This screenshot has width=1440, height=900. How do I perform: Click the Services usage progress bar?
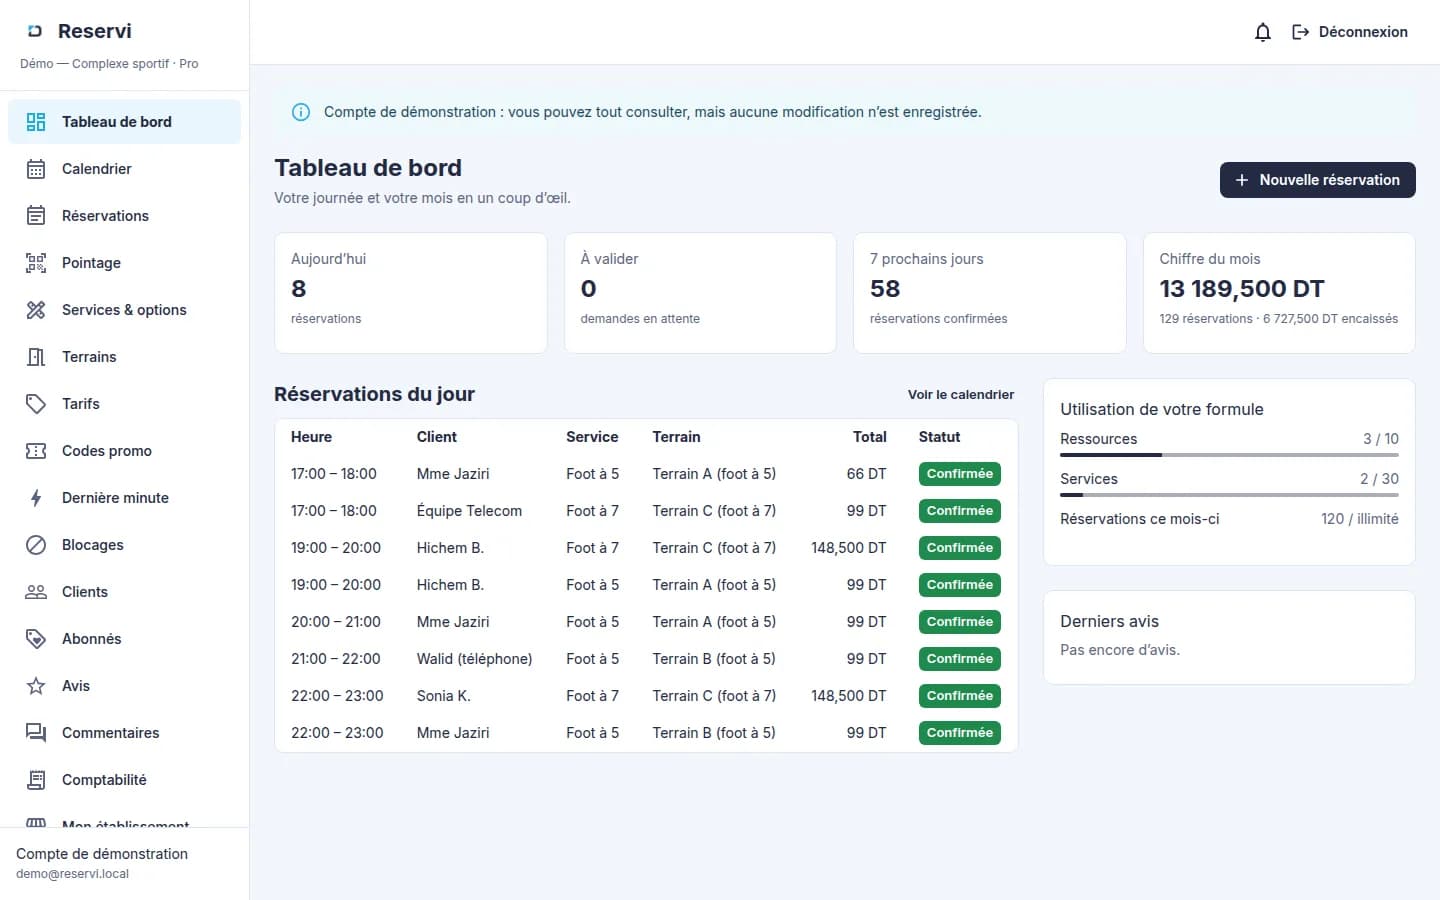pos(1229,495)
